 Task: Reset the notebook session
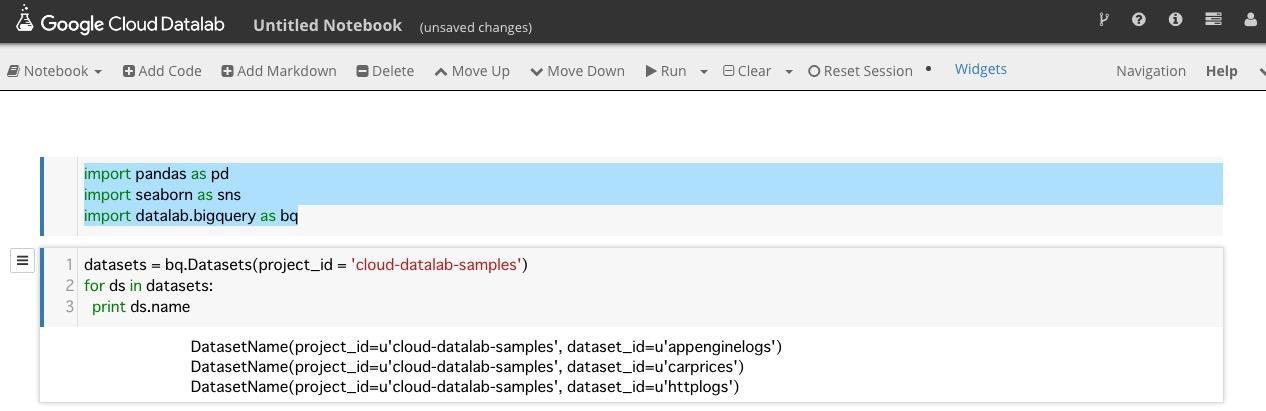tap(860, 71)
